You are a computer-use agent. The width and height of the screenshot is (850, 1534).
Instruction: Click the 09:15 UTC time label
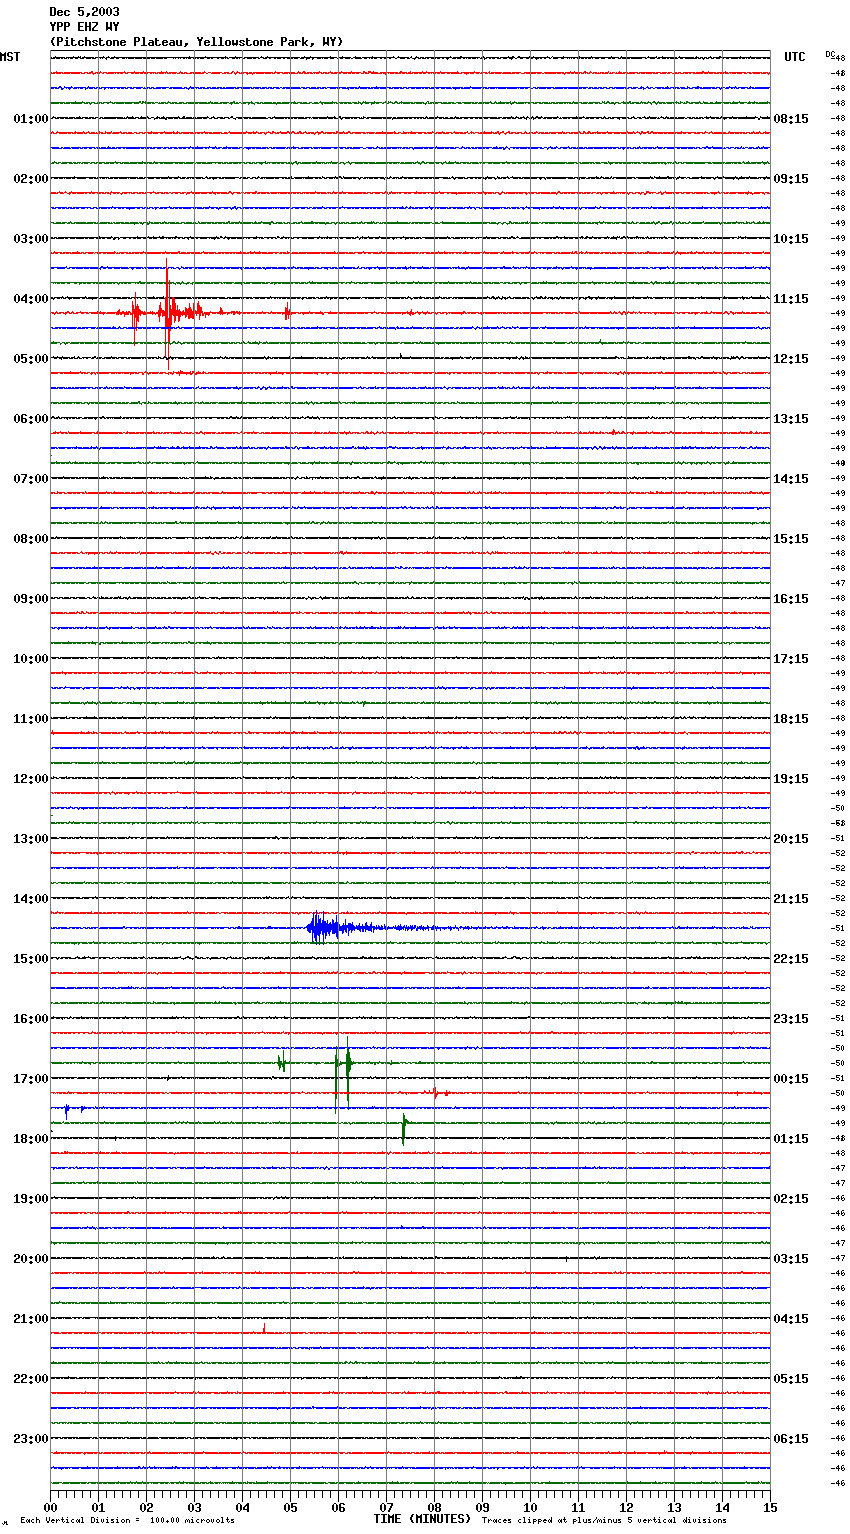coord(791,179)
